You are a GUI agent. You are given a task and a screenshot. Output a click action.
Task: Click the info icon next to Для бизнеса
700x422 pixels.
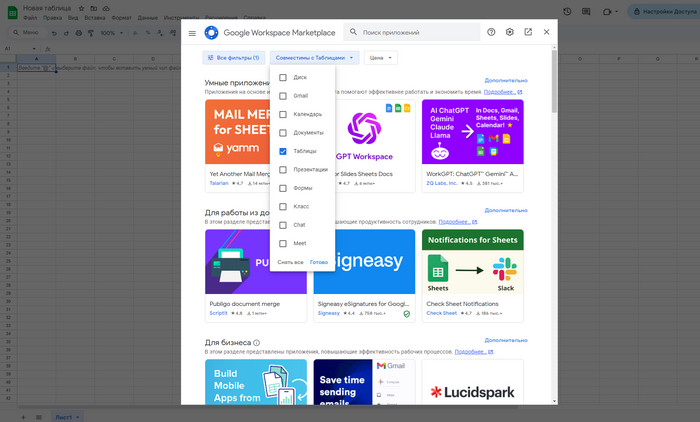pos(256,343)
